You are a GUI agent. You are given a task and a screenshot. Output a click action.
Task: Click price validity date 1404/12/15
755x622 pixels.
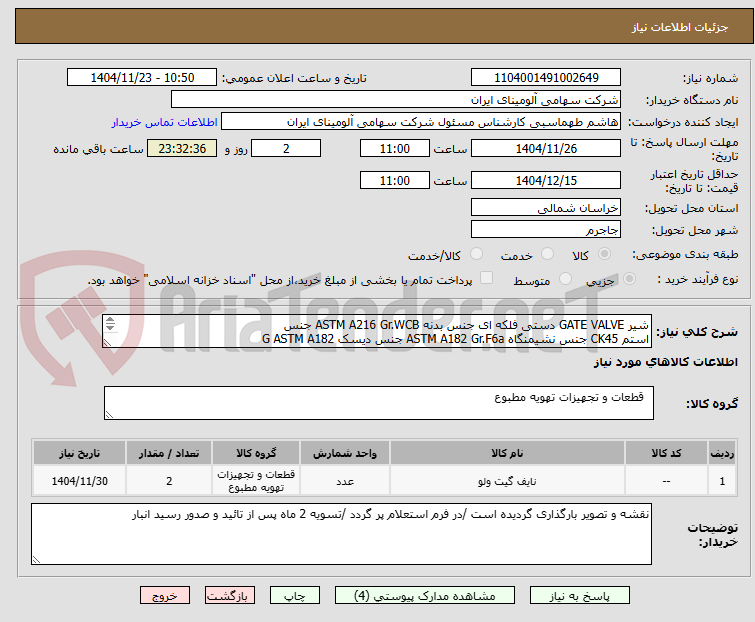click(x=546, y=181)
